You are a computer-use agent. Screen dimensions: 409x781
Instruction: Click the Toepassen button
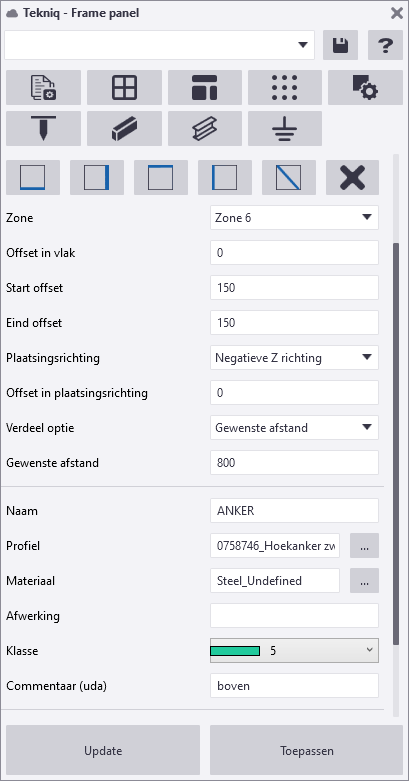306,751
